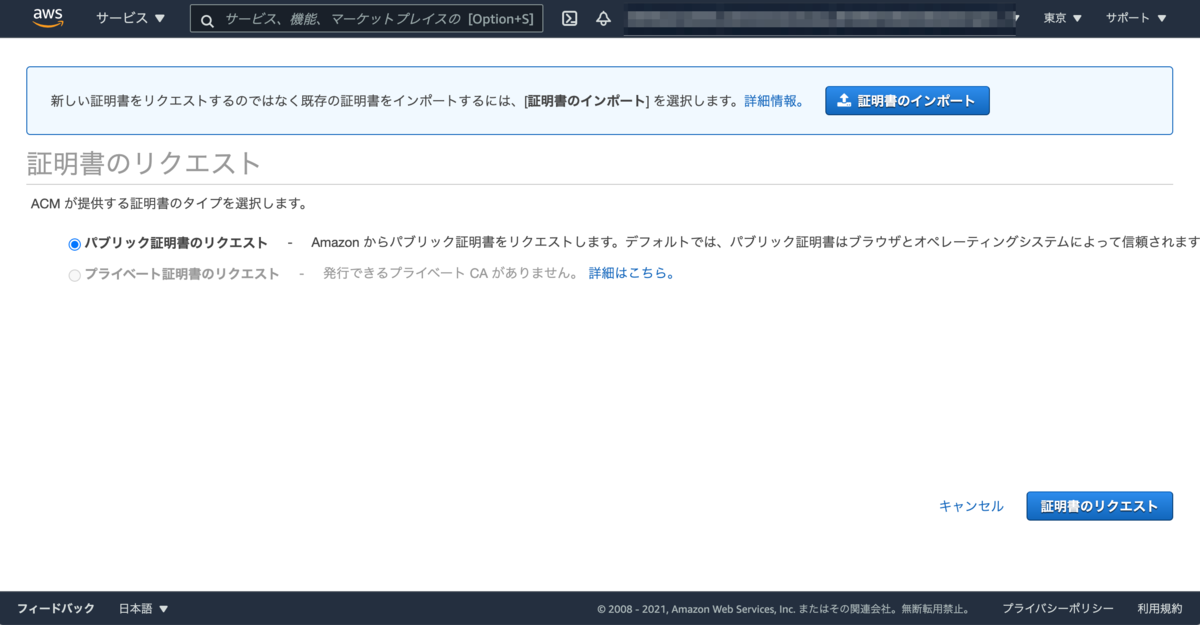1200x625 pixels.
Task: Click the 証明書のインポート button
Action: point(907,100)
